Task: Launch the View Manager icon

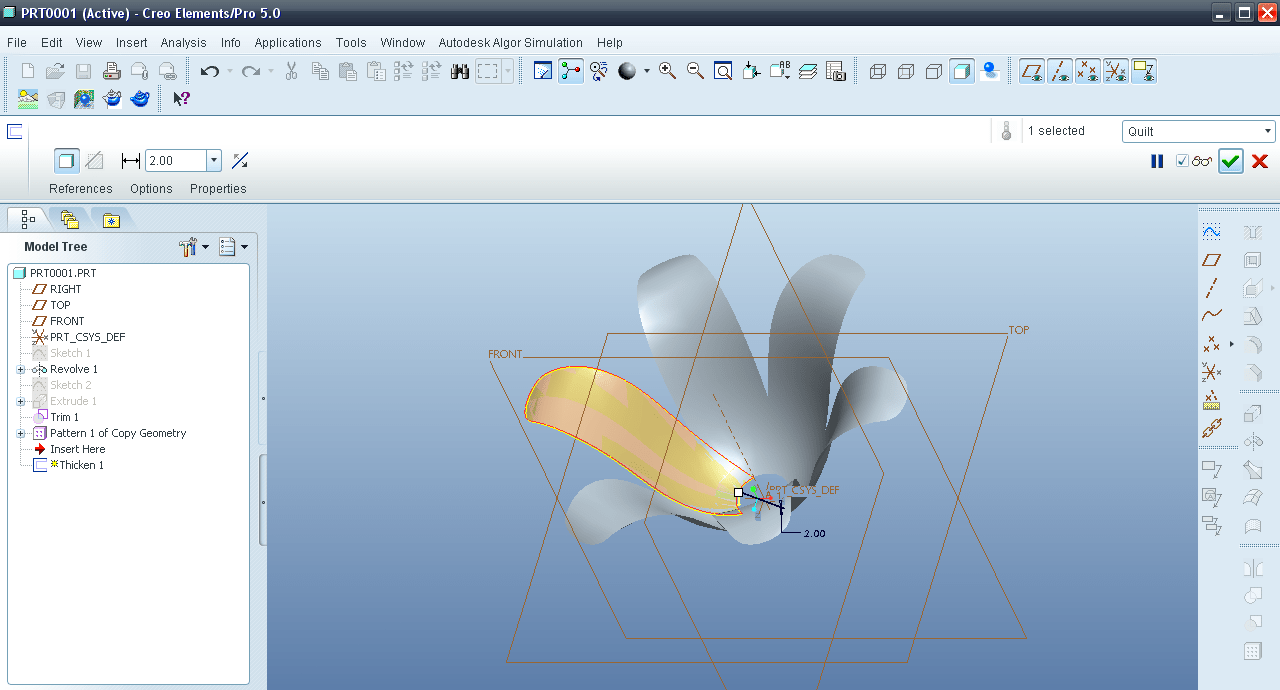Action: coord(836,71)
